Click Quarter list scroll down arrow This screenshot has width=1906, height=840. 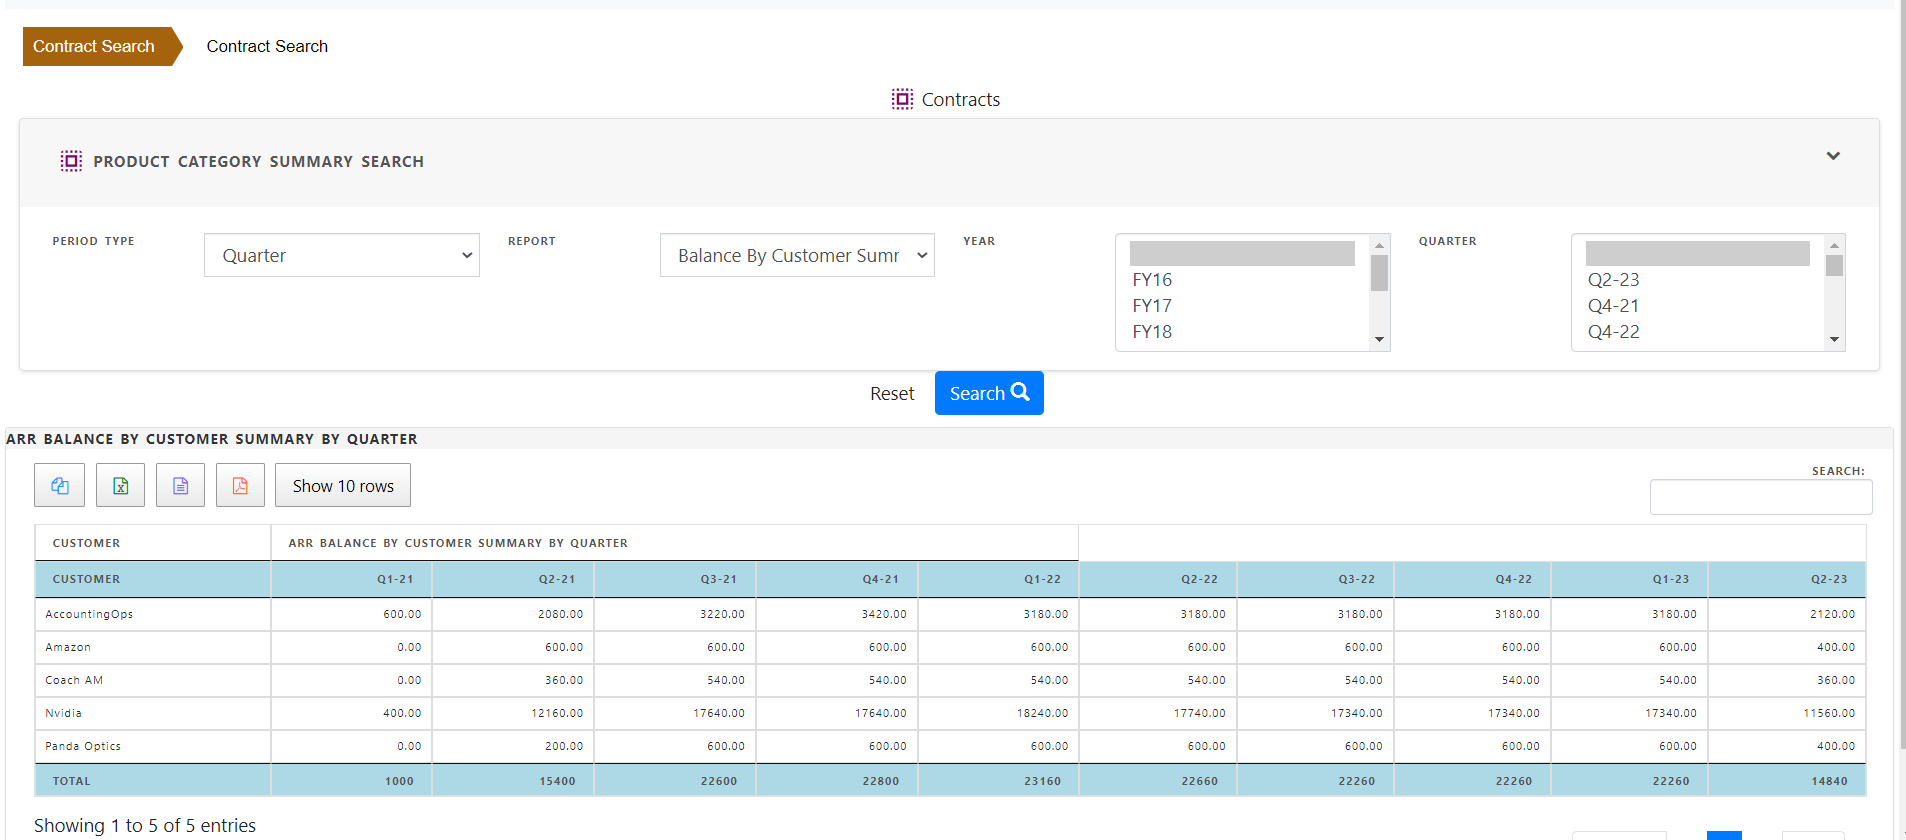1834,340
